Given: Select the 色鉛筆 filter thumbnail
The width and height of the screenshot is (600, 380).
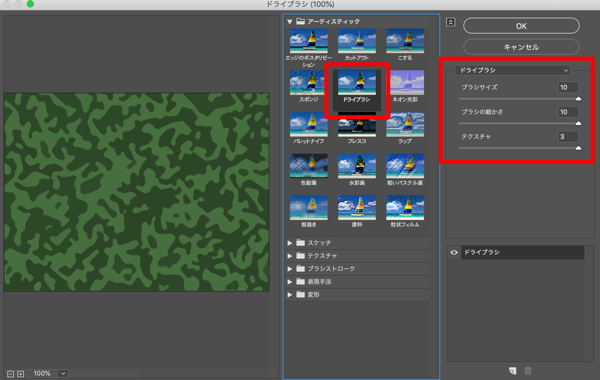Looking at the screenshot, I should (x=308, y=166).
